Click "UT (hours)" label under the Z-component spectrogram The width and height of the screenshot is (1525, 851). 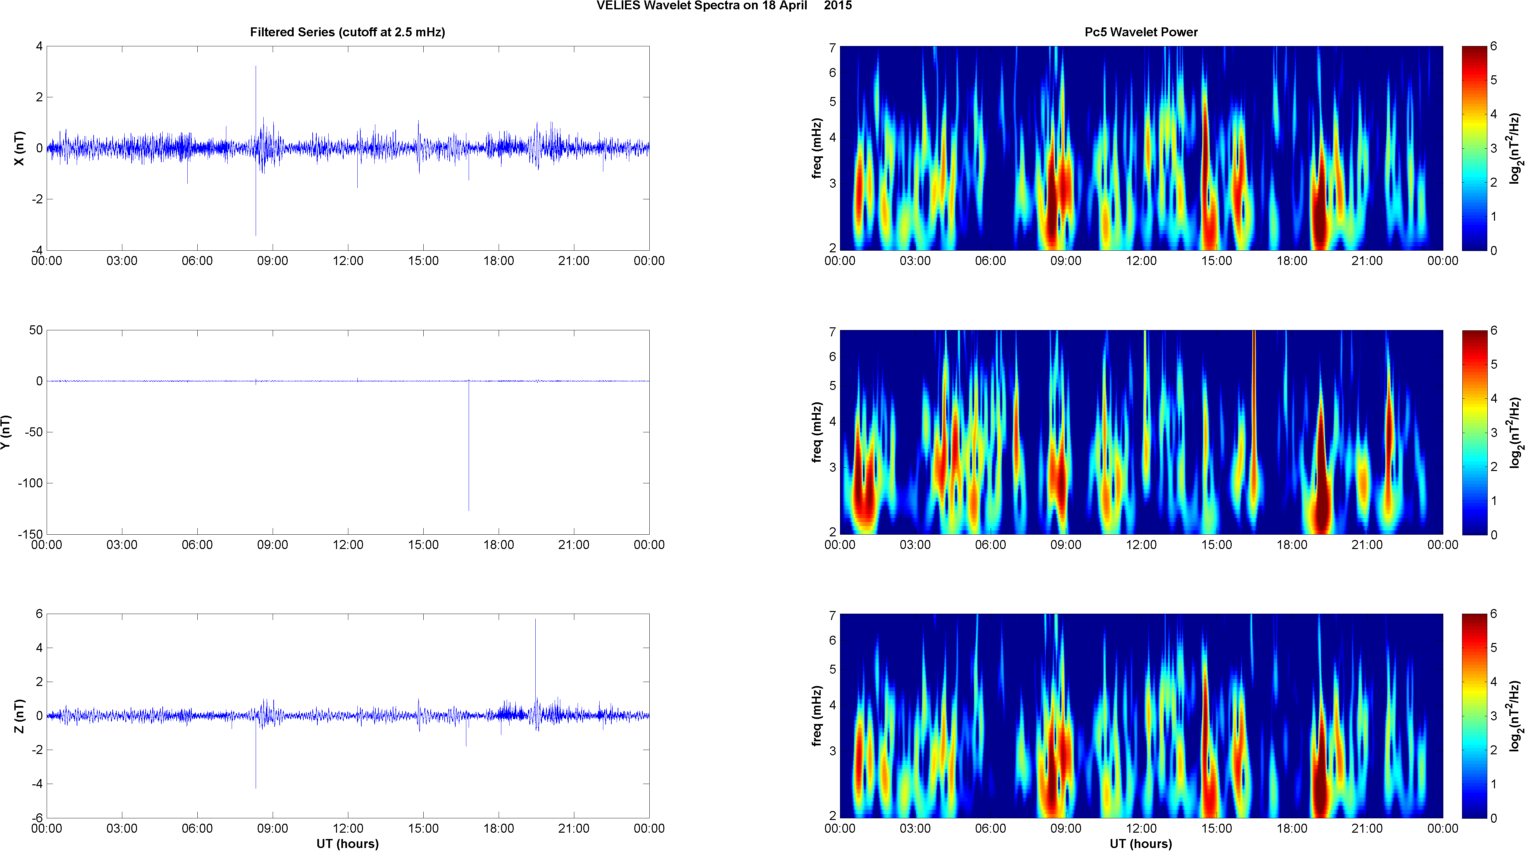click(1141, 843)
